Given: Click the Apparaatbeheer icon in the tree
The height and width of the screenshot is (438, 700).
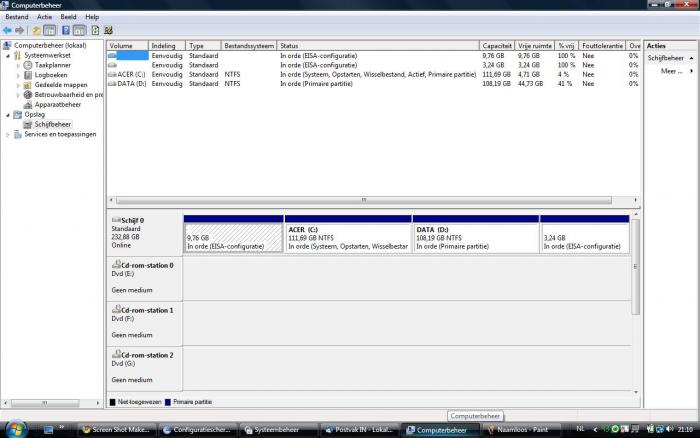Looking at the screenshot, I should pos(28,104).
